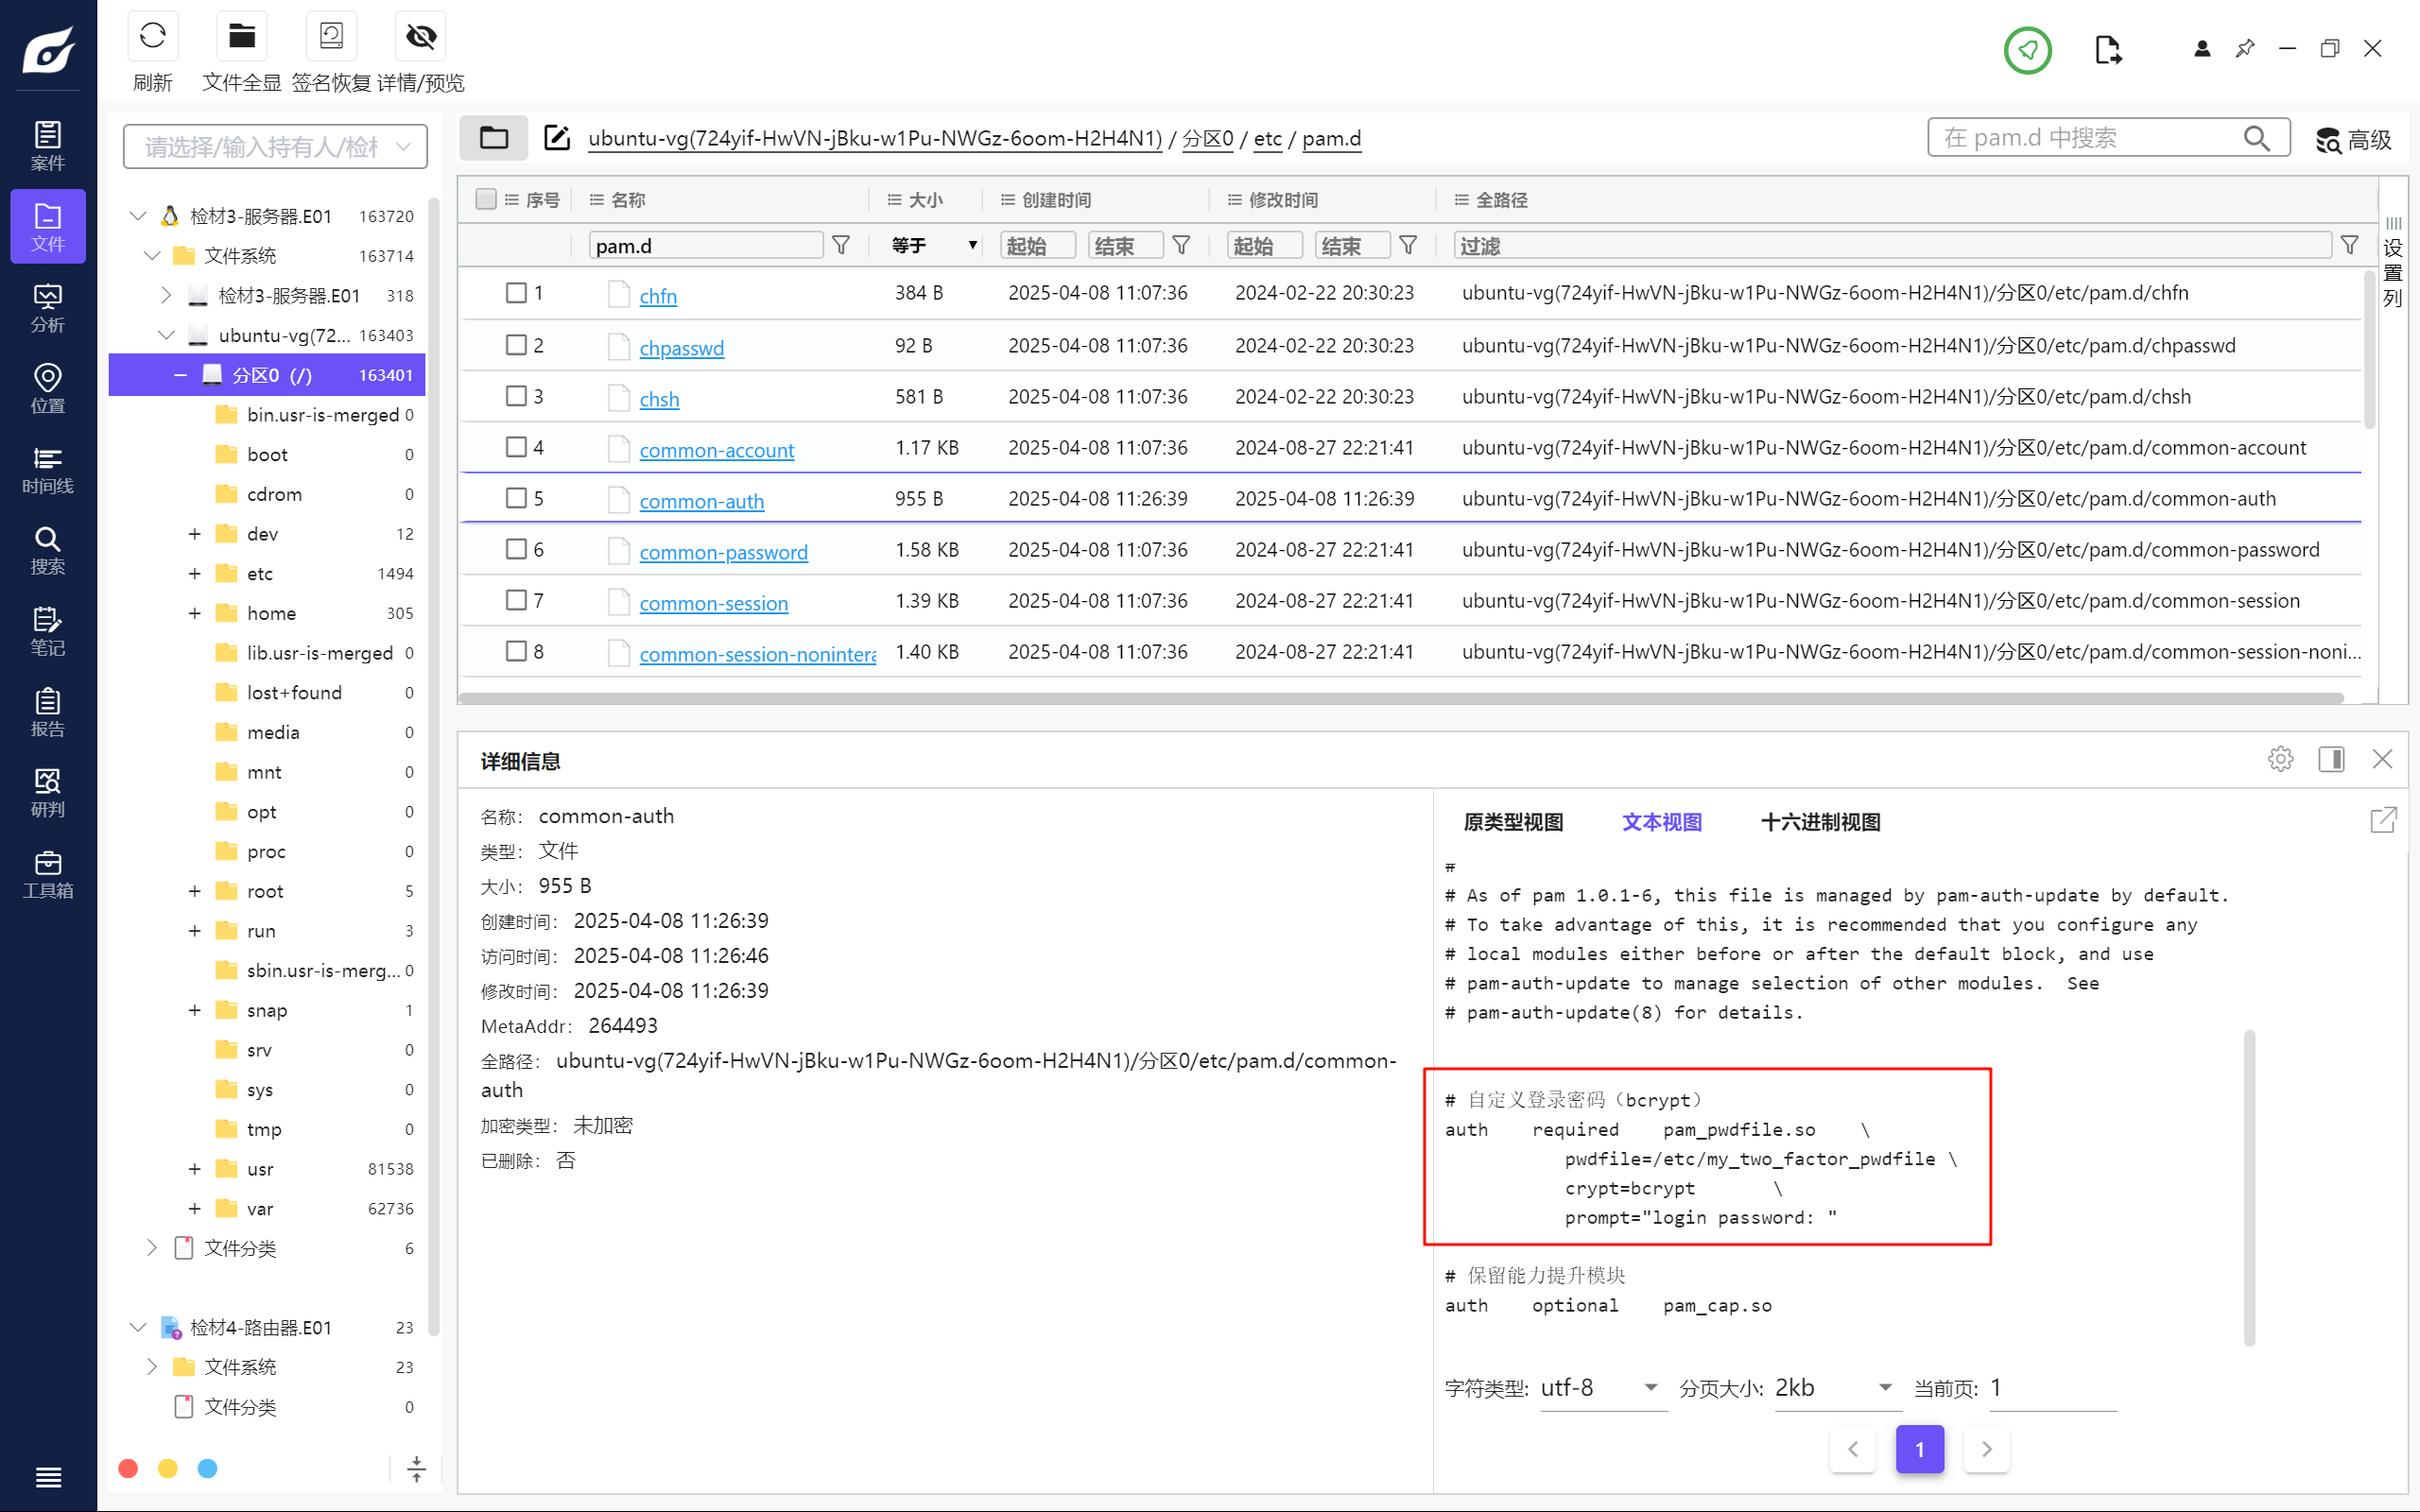
Task: Check the box for row 5 common-auth
Action: pos(516,498)
